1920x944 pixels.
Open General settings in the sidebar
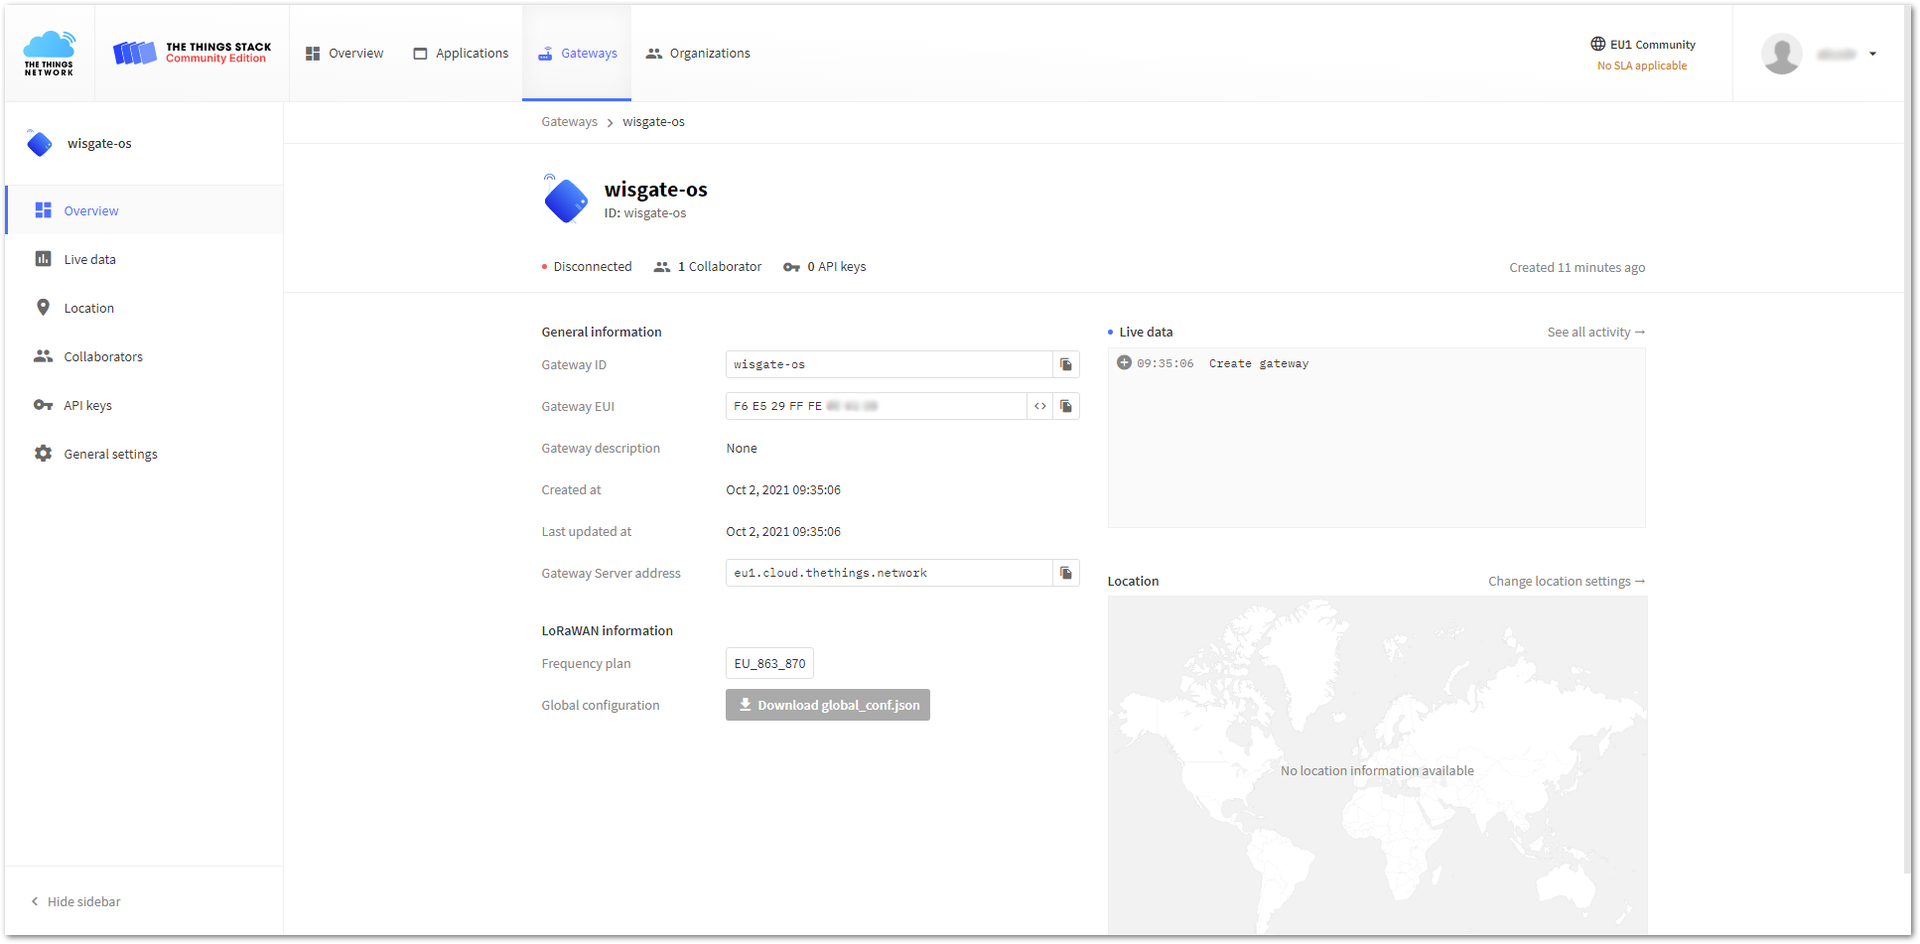point(144,454)
